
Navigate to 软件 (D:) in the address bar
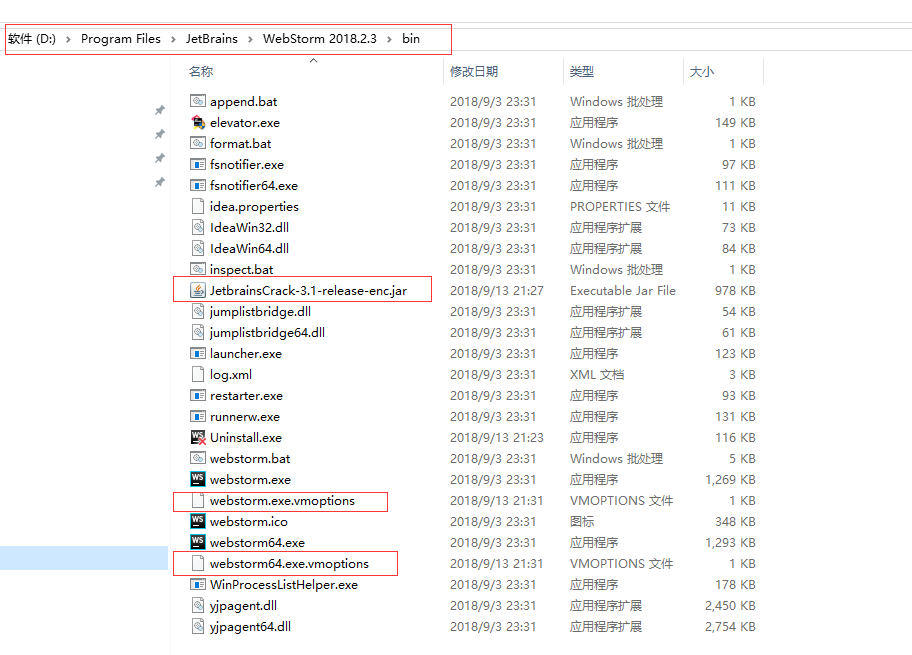click(32, 39)
